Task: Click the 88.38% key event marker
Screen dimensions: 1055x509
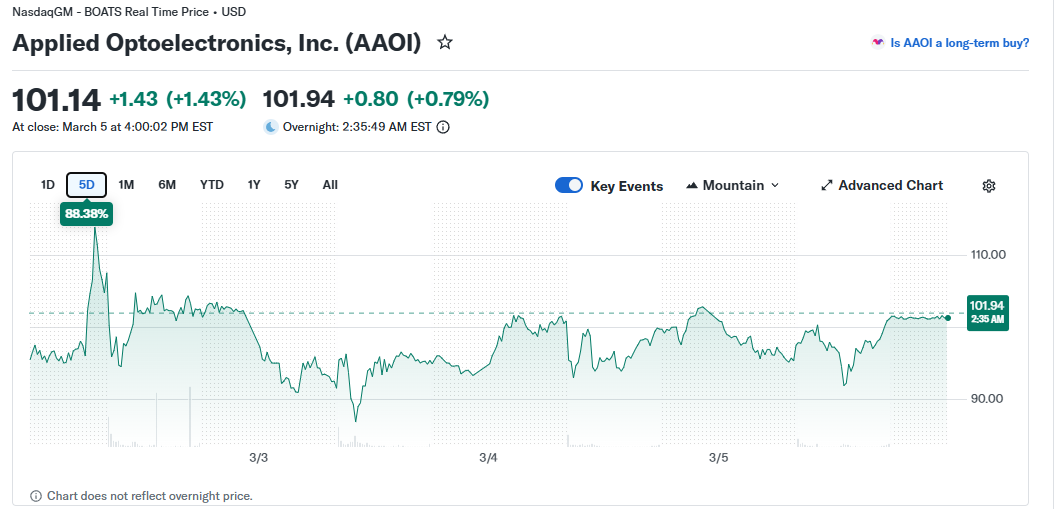Action: tap(87, 213)
